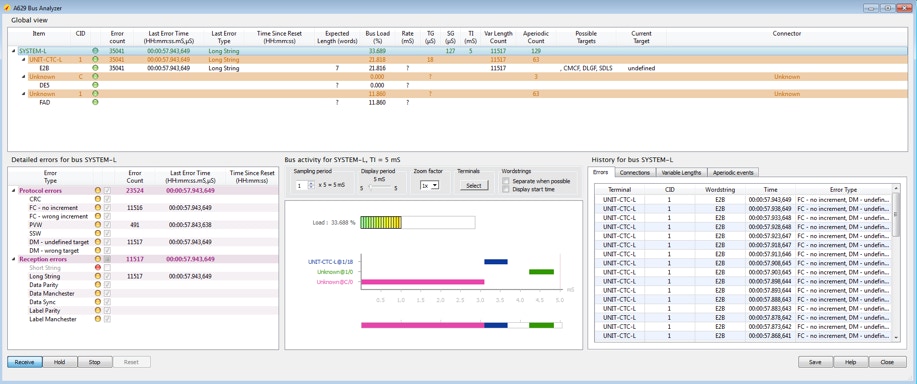The image size is (917, 384).
Task: Click orange status icon for Protocol errors
Action: 98,191
